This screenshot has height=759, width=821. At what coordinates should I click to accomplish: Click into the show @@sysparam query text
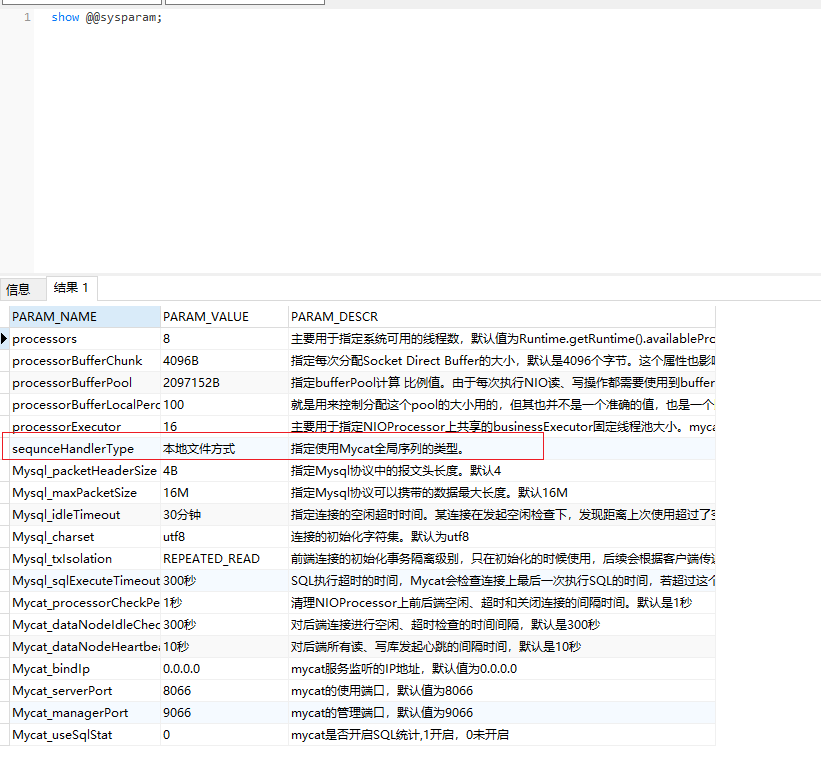point(106,18)
